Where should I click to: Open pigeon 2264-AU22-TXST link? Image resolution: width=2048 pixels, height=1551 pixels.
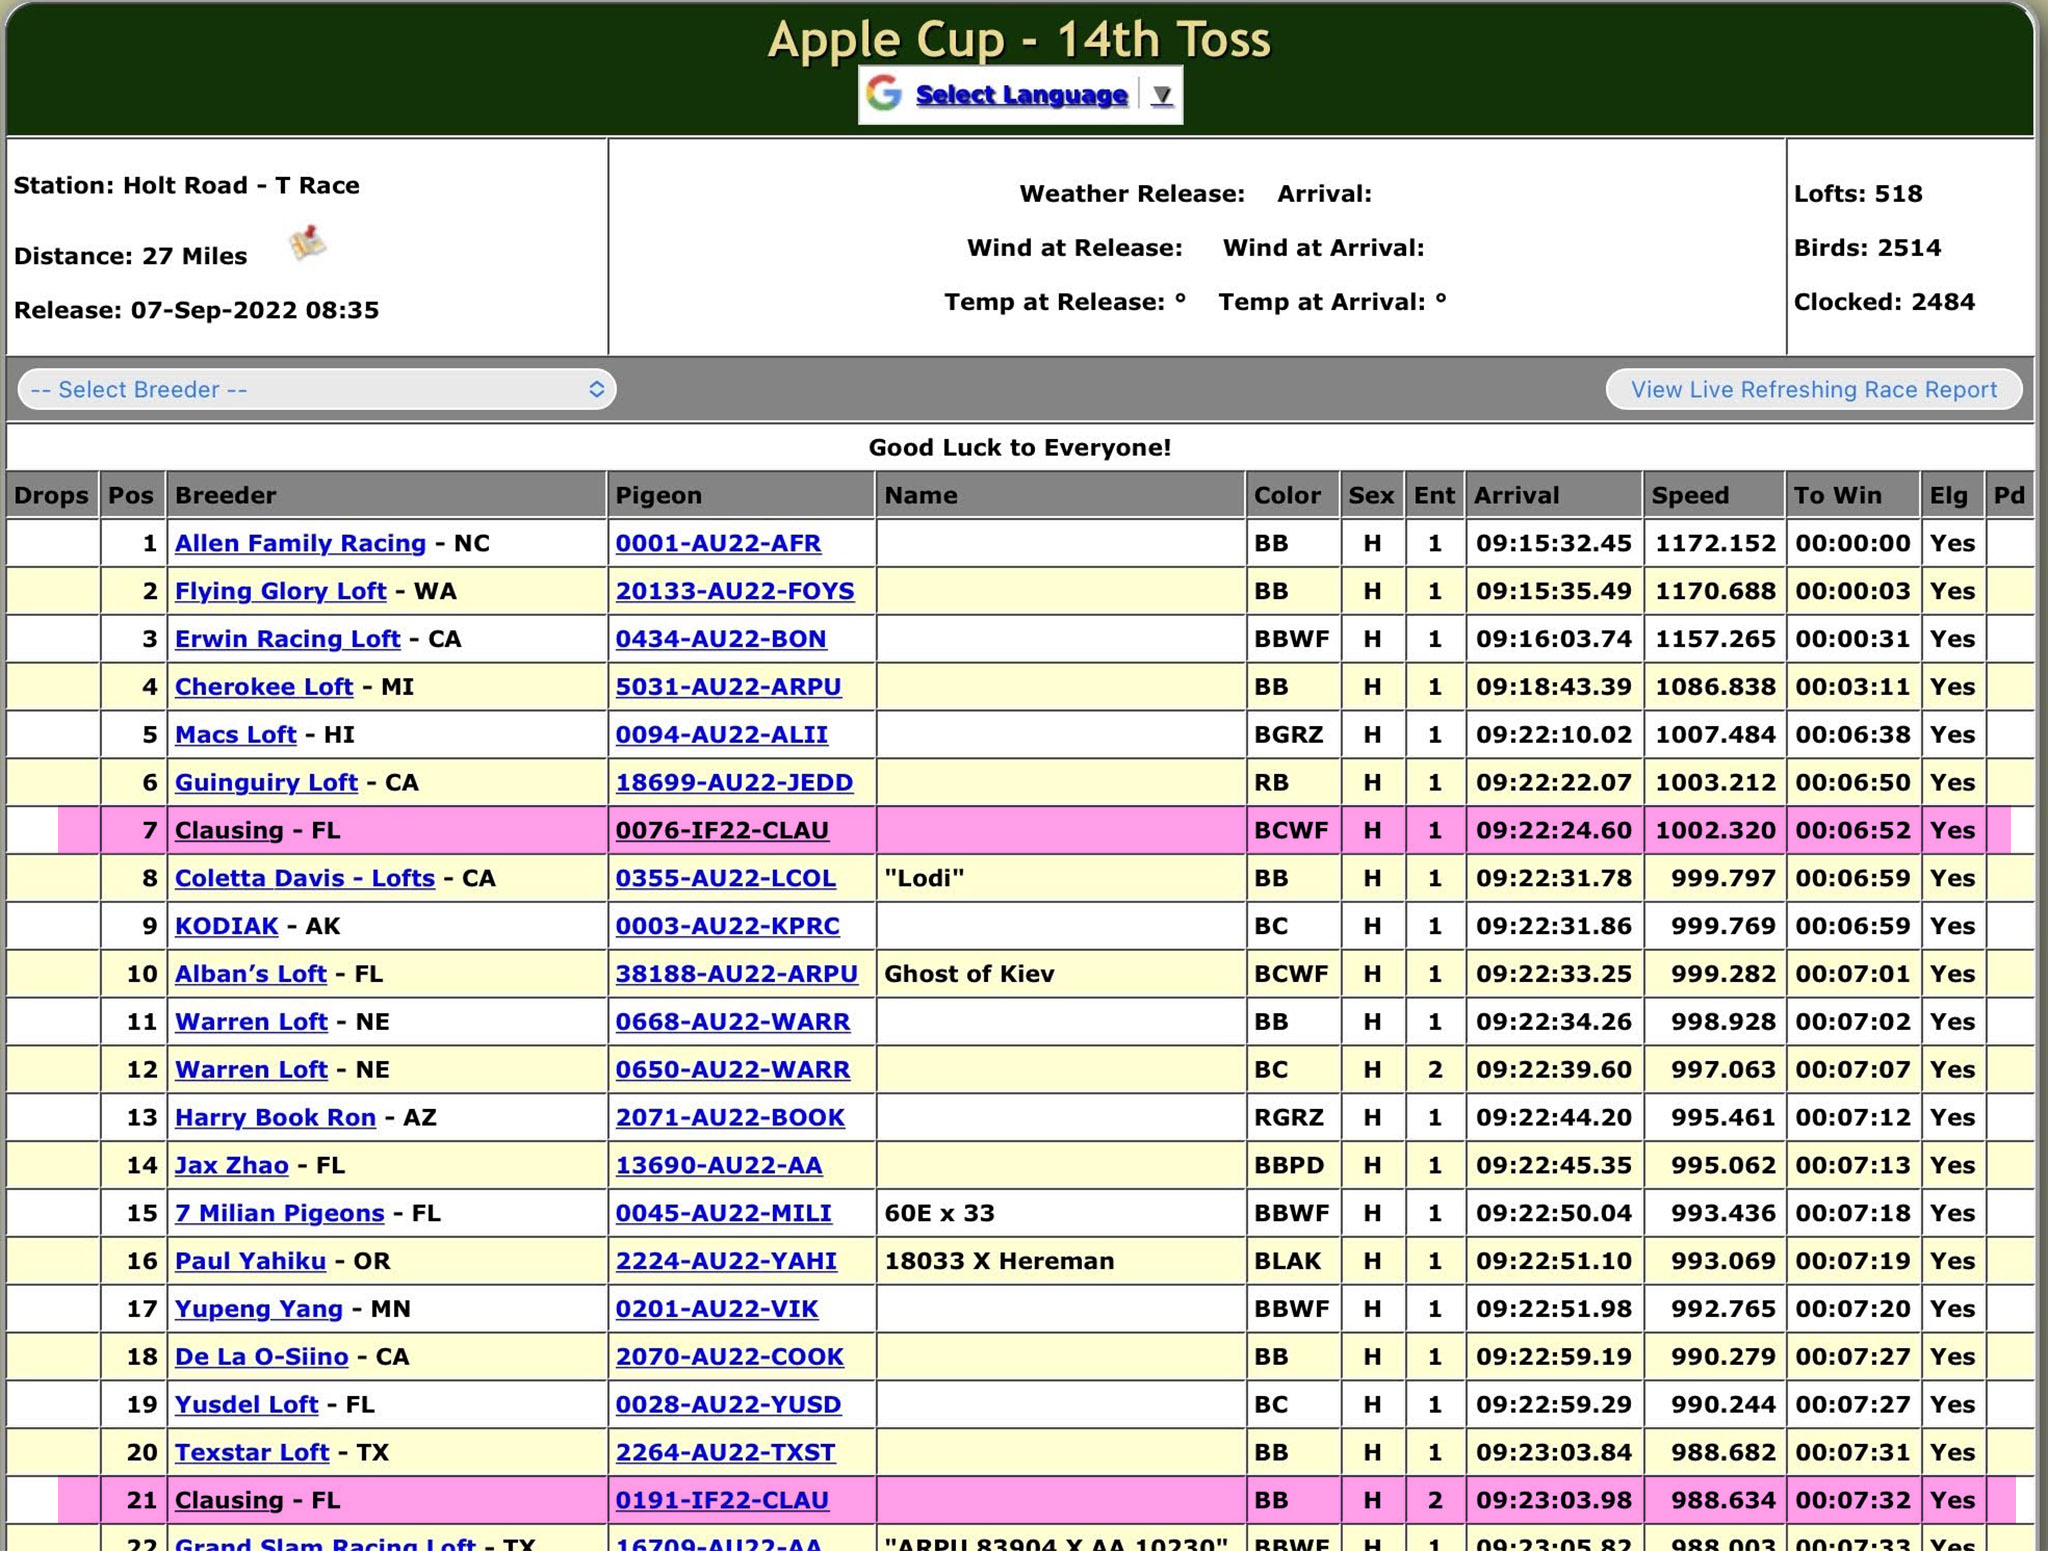725,1452
